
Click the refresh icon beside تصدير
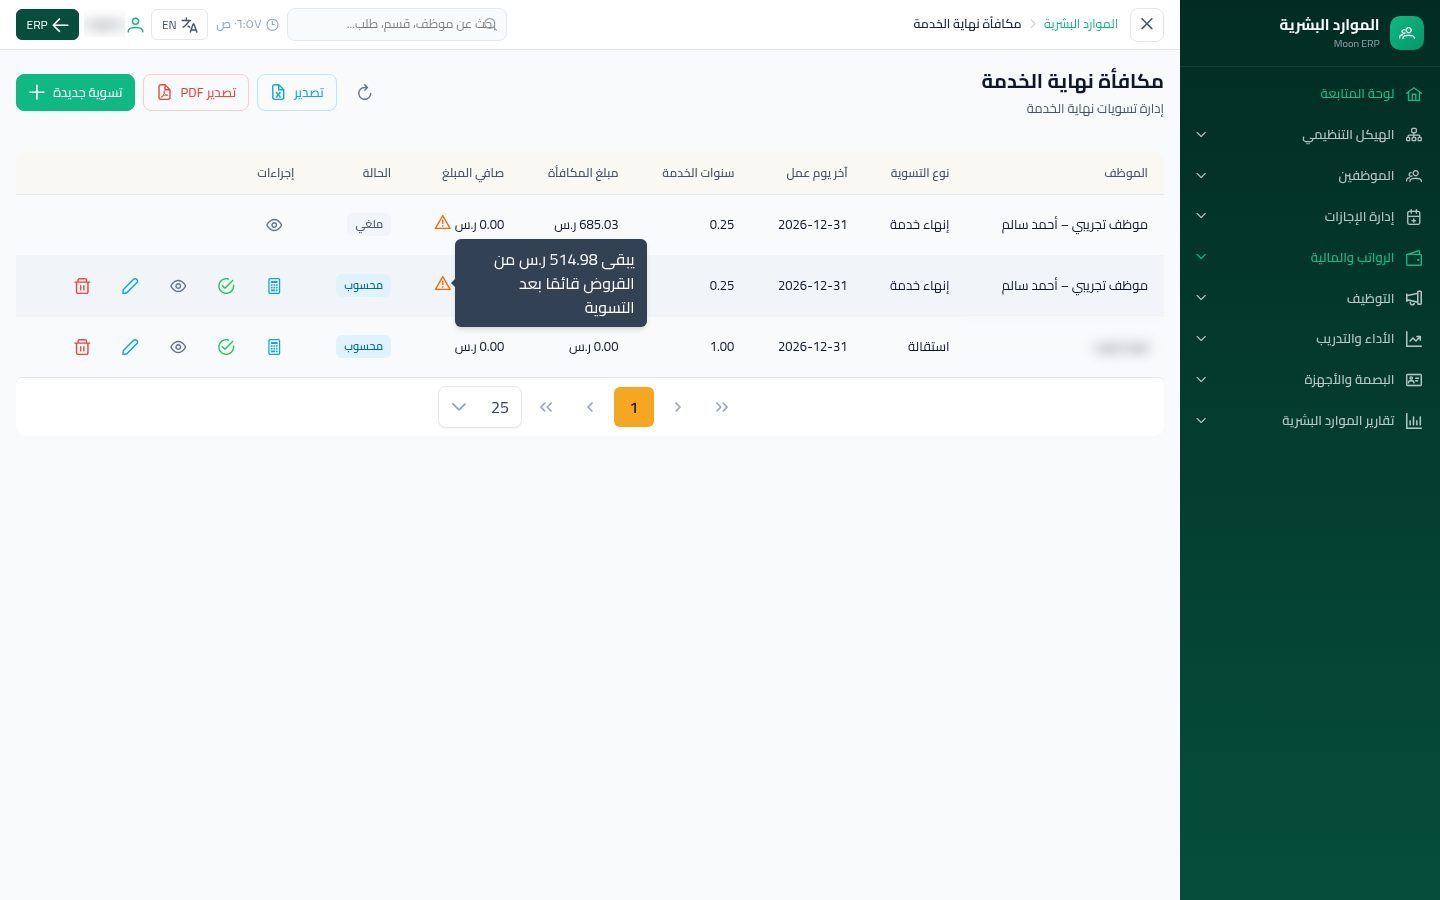click(x=365, y=93)
